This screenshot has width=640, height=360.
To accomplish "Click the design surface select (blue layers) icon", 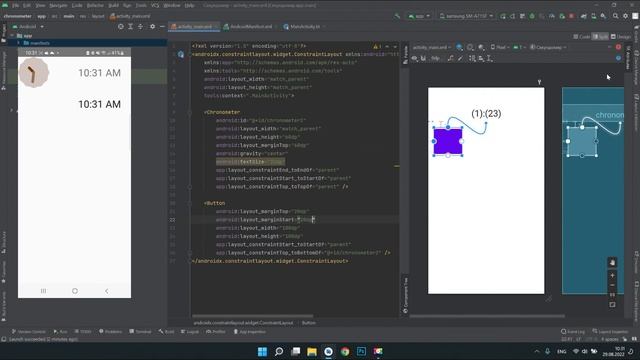I will coord(460,47).
